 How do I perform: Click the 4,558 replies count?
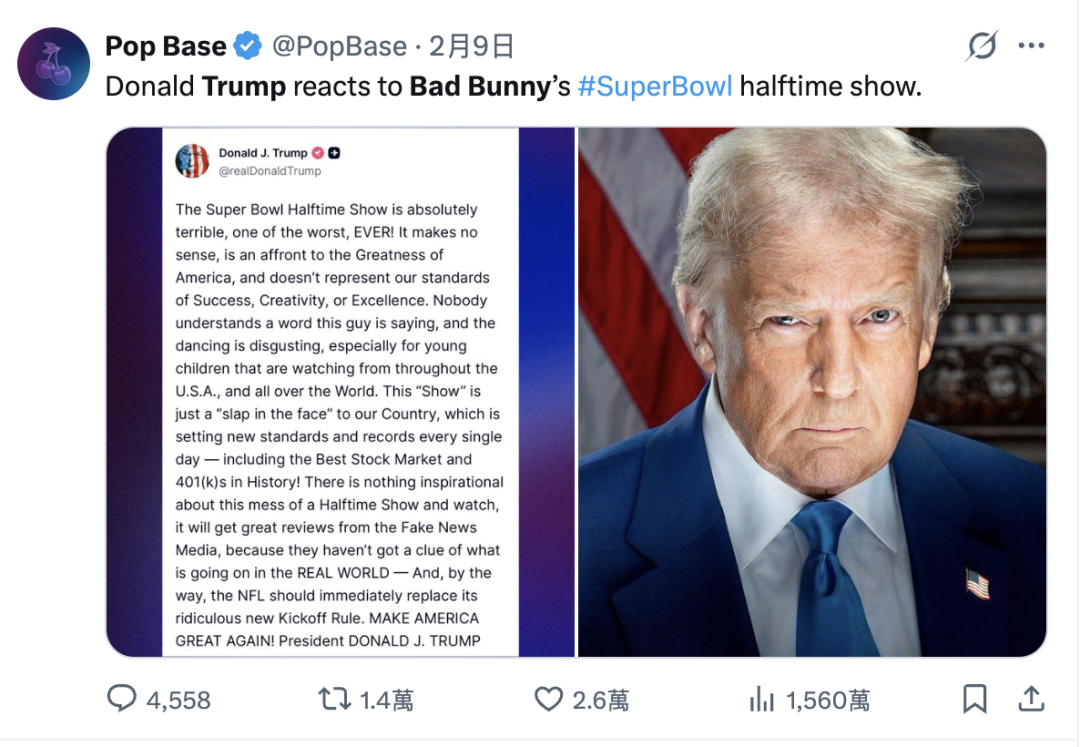coord(179,700)
